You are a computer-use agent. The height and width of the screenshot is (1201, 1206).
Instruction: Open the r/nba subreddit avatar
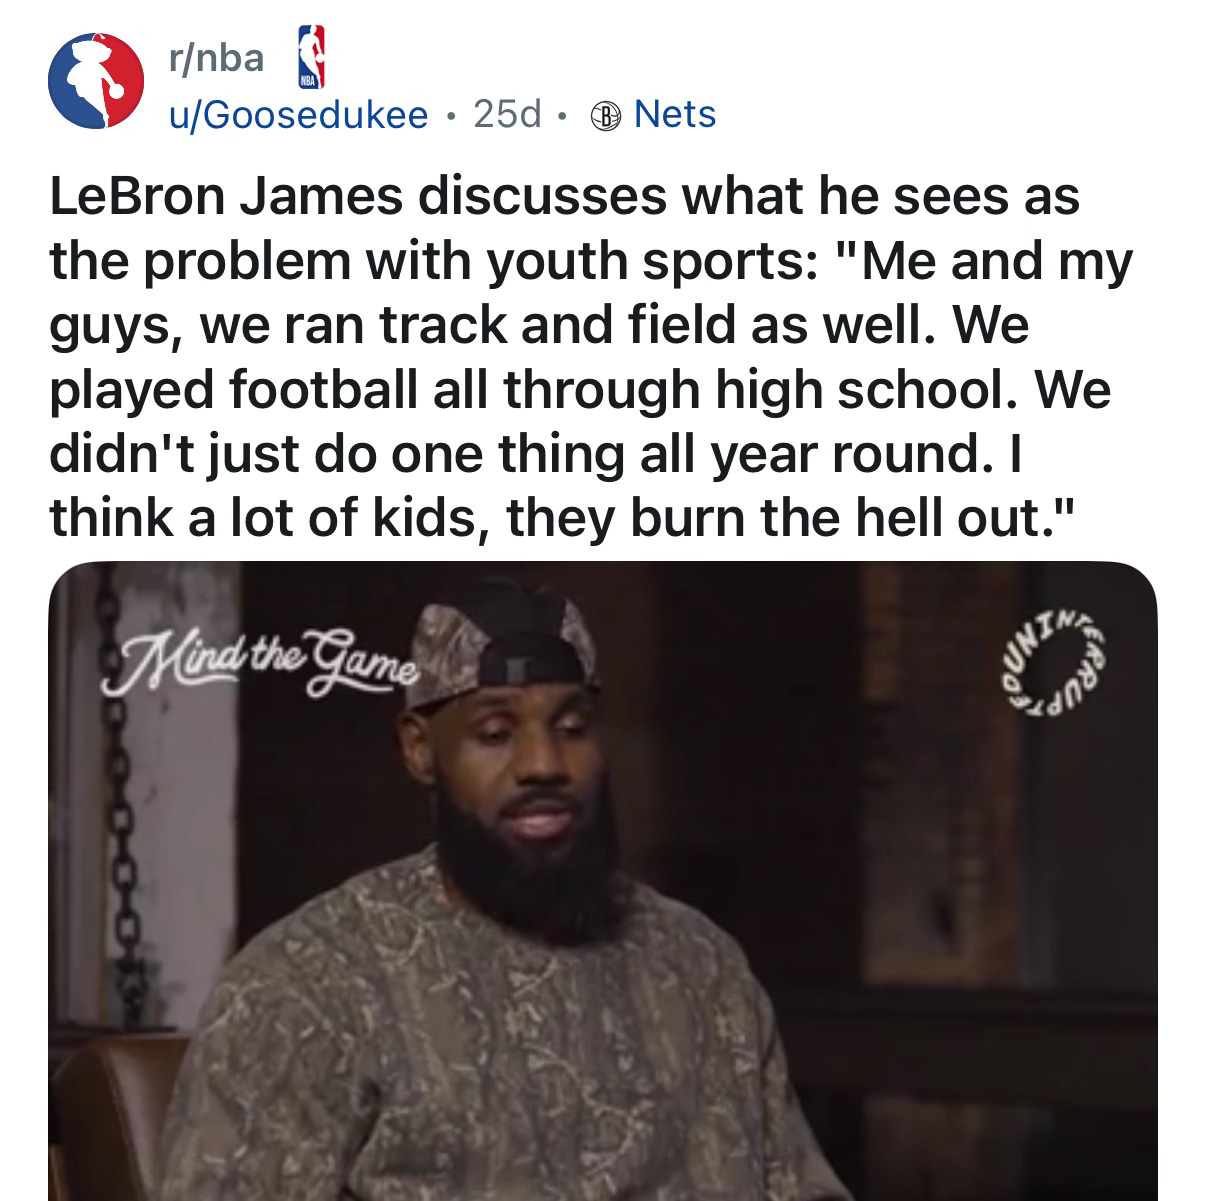[x=95, y=83]
